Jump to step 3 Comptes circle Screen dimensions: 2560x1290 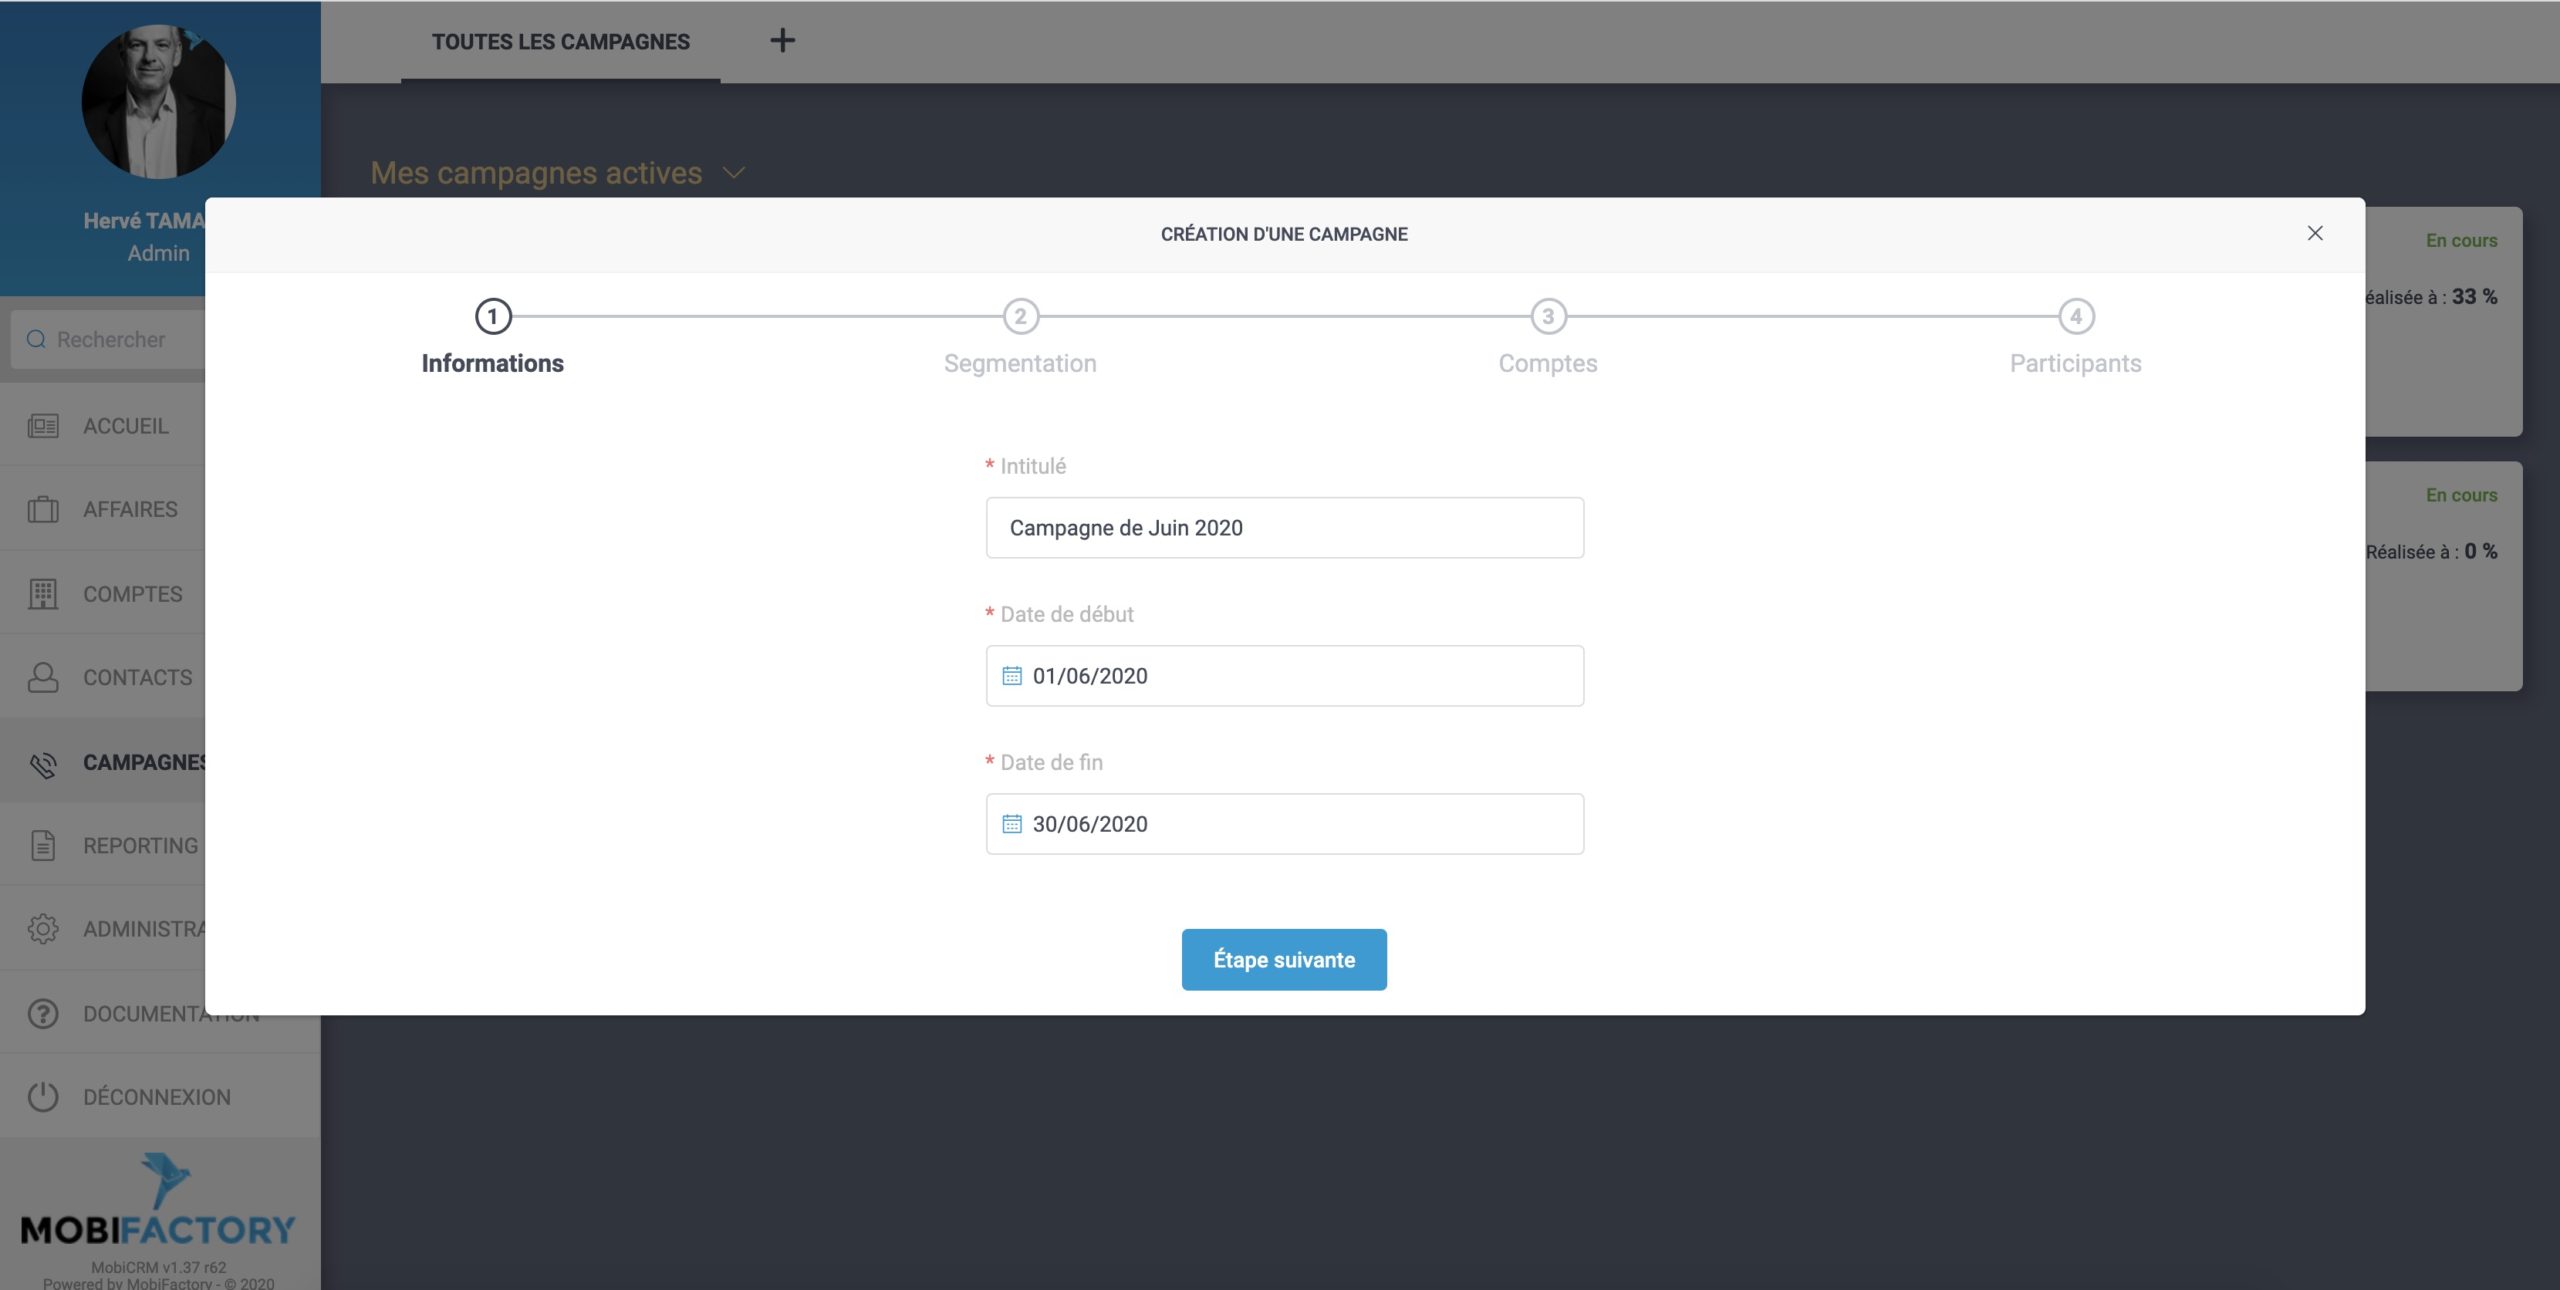pos(1548,317)
